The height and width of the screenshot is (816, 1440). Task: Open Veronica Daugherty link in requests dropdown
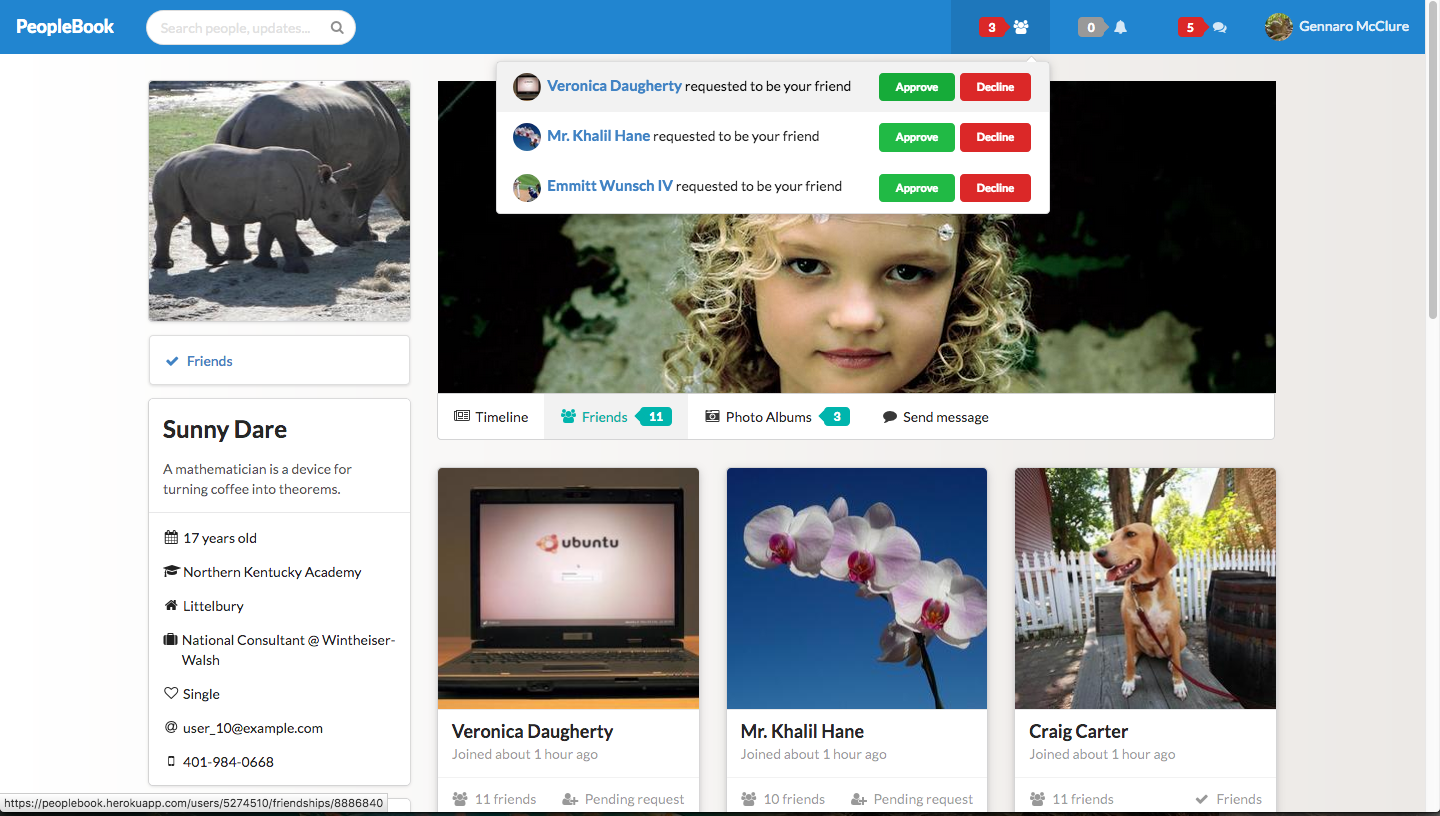614,86
